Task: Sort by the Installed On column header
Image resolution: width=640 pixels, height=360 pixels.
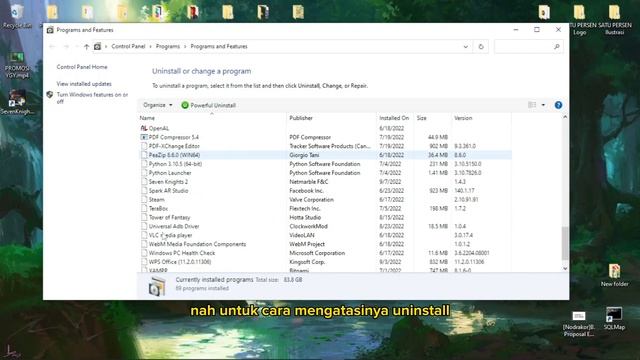Action: [x=395, y=118]
